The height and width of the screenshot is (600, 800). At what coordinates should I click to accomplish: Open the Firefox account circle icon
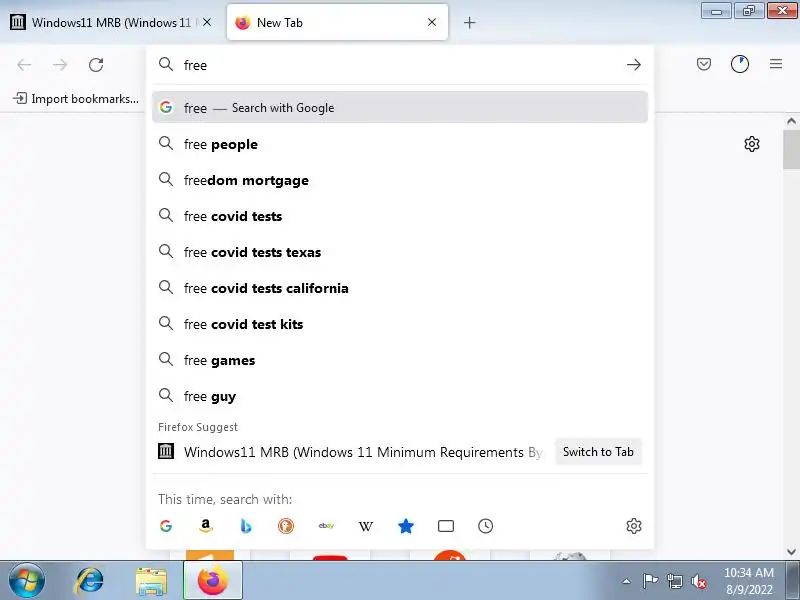tap(740, 64)
